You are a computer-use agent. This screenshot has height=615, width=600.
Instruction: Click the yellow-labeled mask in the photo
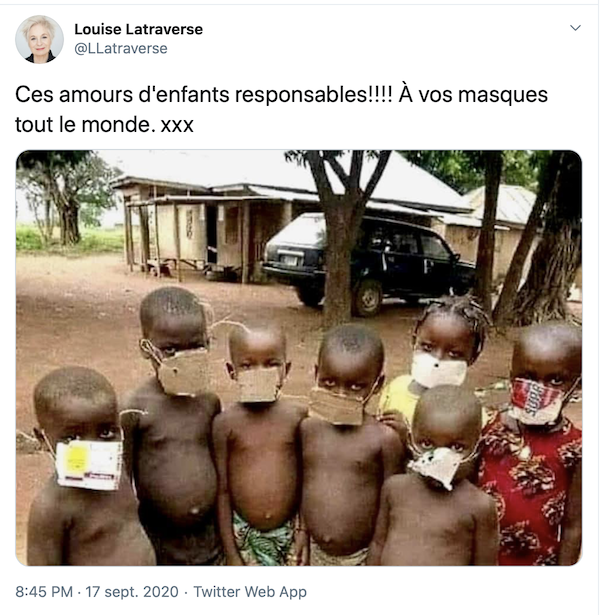tap(88, 465)
